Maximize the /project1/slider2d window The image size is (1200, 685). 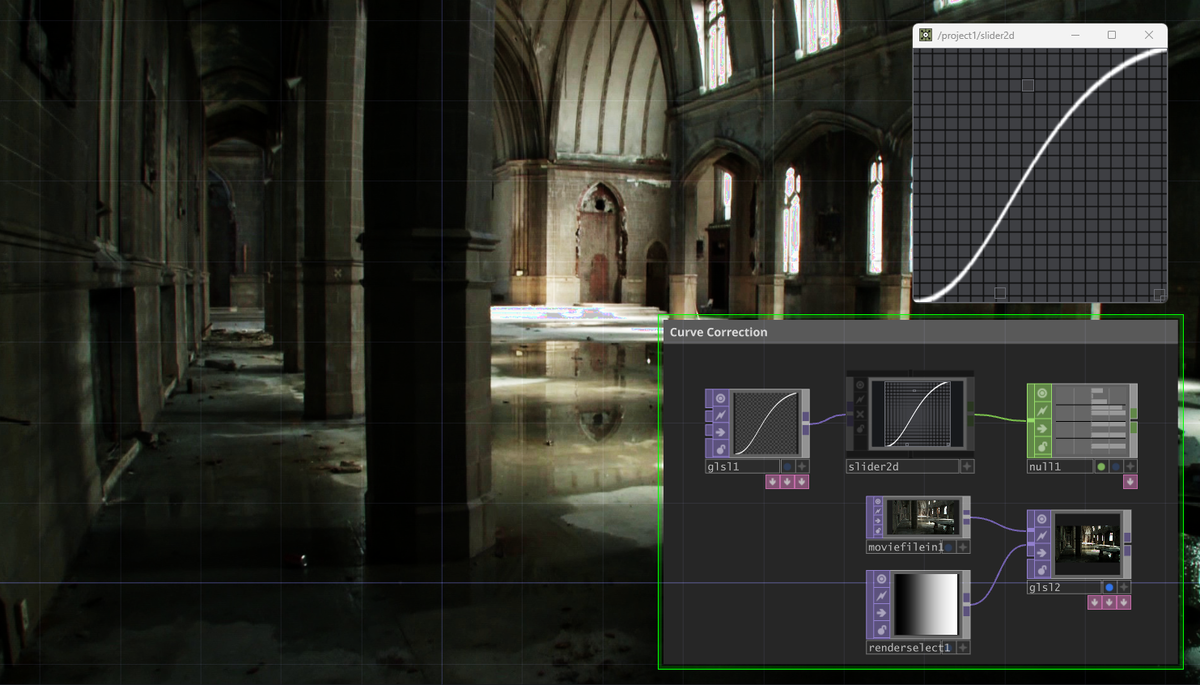coord(1112,35)
